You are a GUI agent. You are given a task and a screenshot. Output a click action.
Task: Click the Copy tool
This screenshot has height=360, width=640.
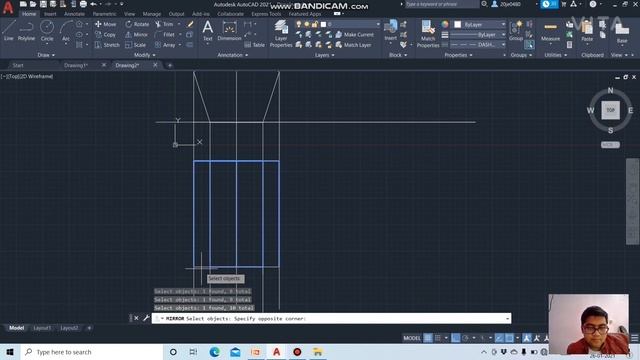(x=105, y=35)
